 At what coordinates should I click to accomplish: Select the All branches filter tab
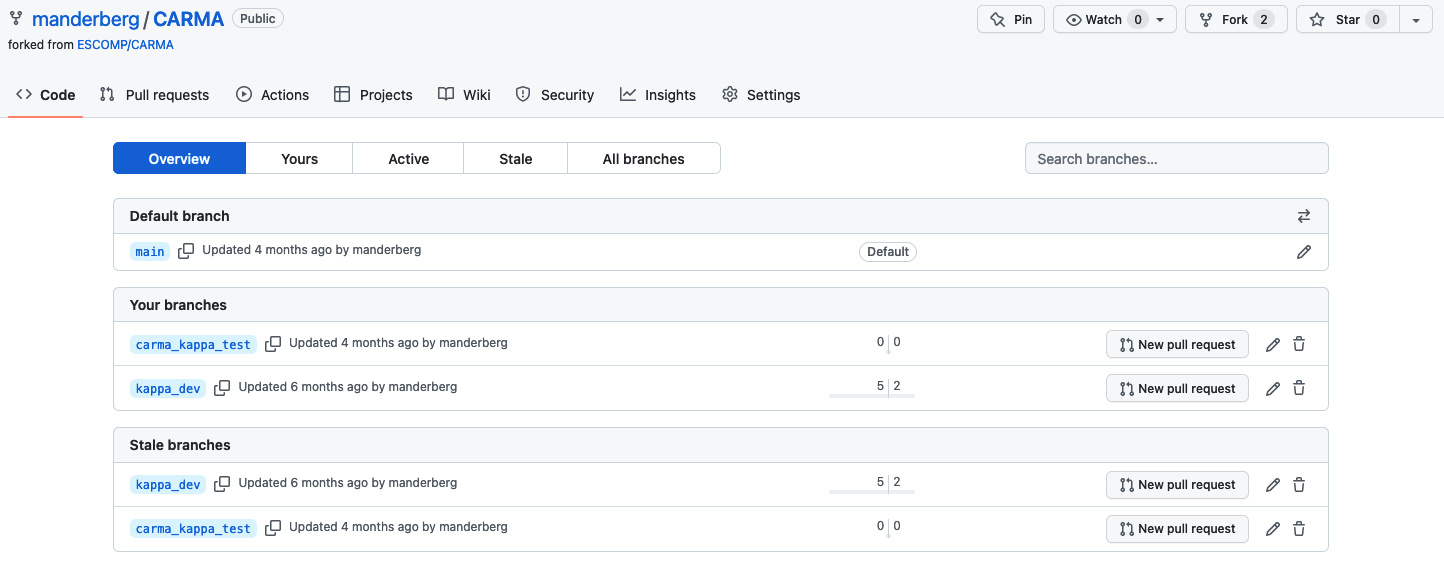point(643,159)
